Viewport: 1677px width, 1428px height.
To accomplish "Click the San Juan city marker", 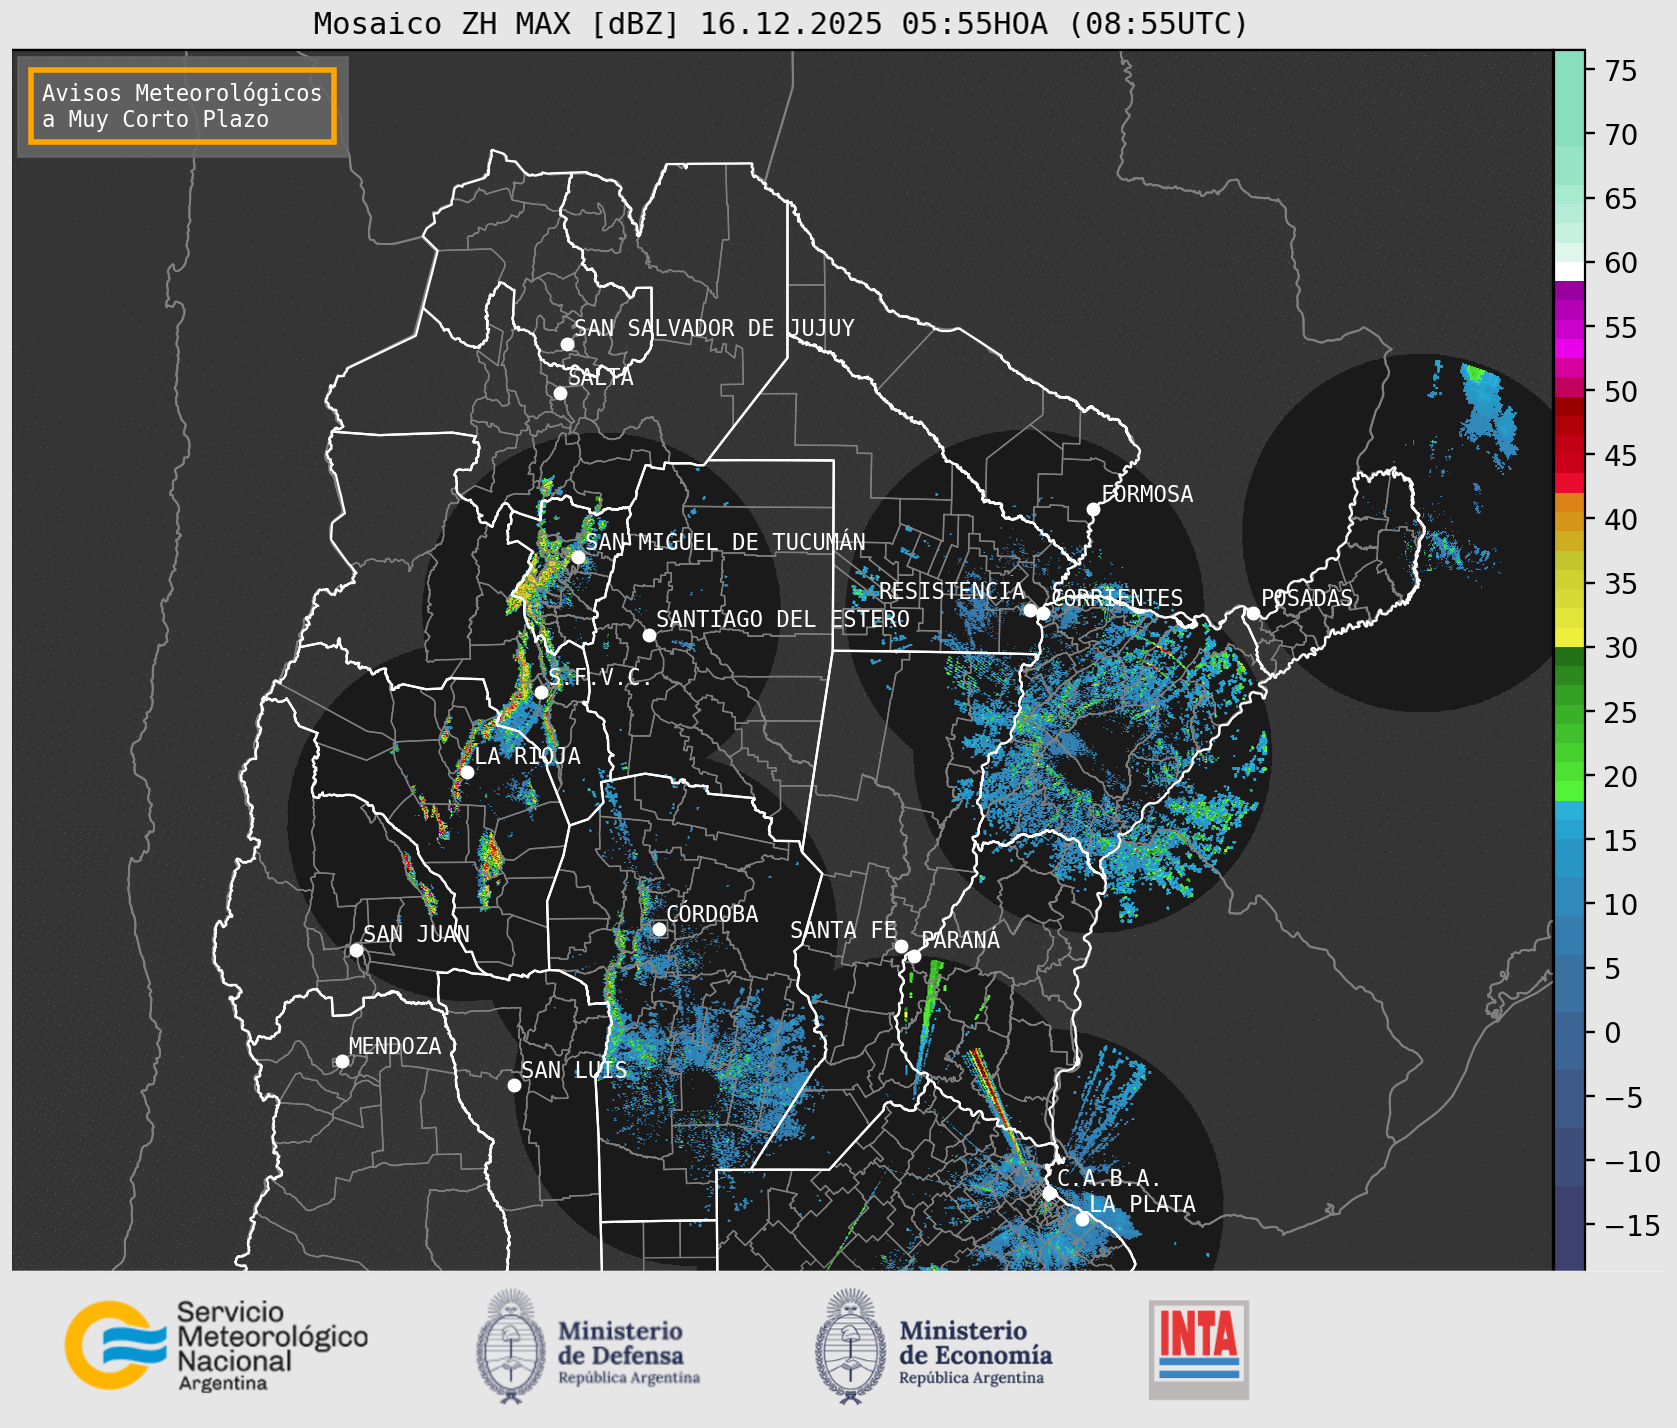I will pyautogui.click(x=356, y=950).
